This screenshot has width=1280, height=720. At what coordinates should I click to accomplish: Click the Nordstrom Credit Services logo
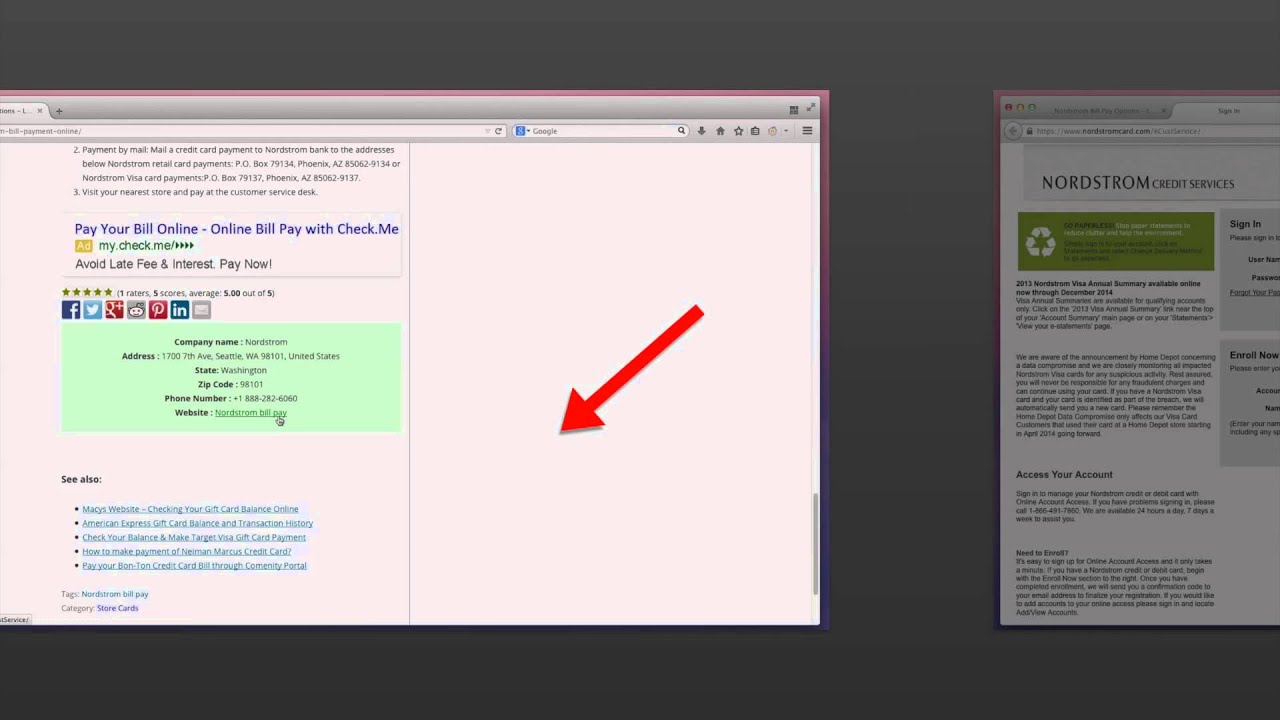1138,183
